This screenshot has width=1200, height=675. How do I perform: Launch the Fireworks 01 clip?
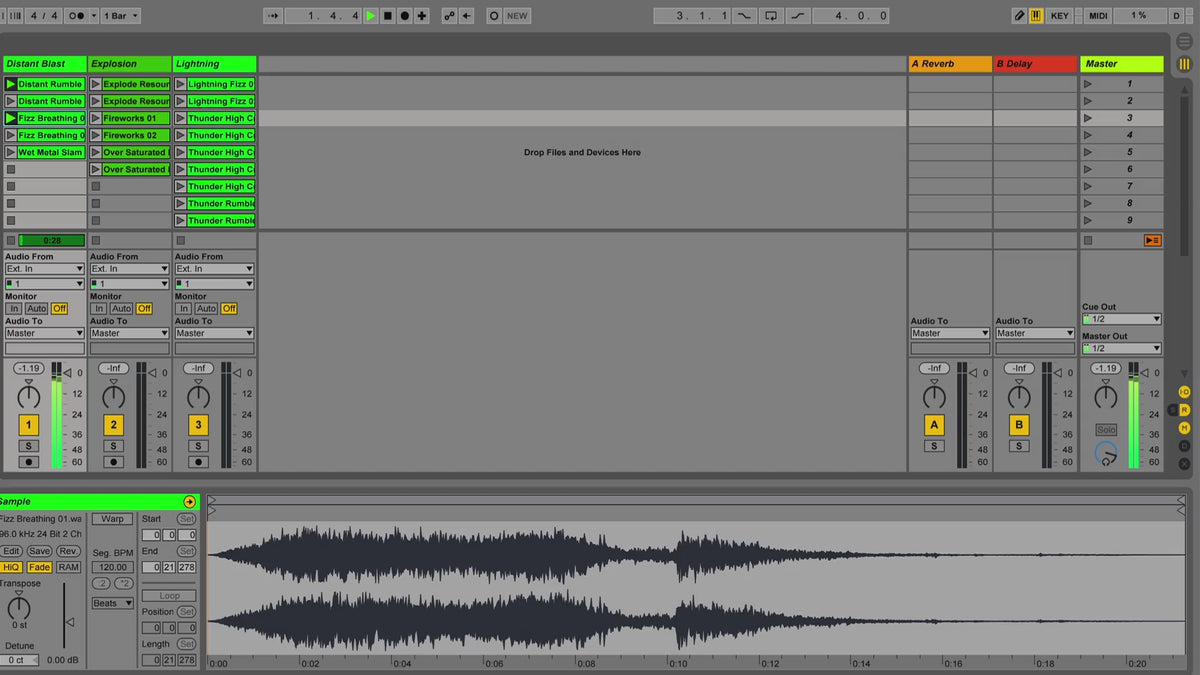[x=96, y=118]
